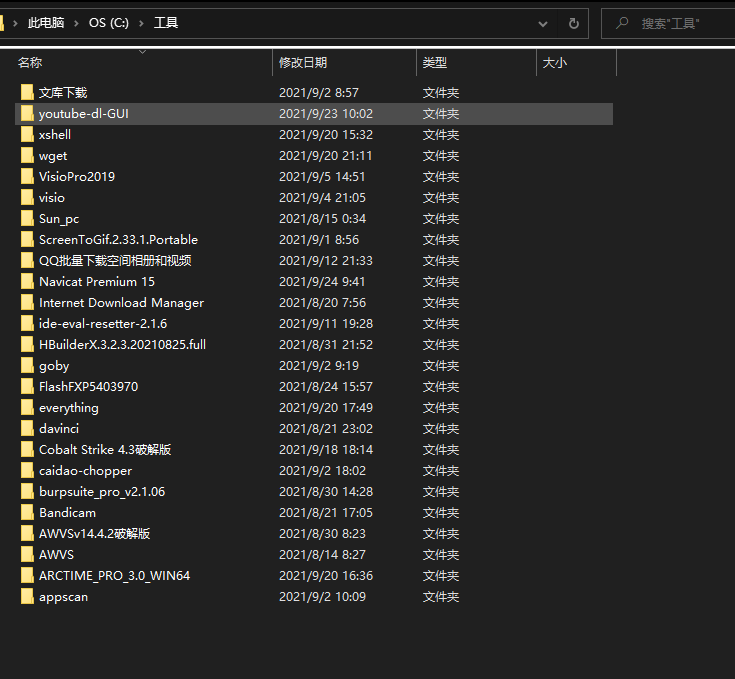Click the folder icon for xshell

coord(27,134)
